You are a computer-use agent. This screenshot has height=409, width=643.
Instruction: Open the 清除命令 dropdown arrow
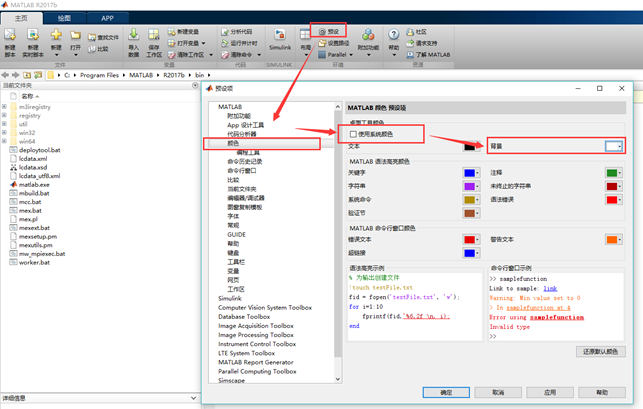pyautogui.click(x=259, y=55)
